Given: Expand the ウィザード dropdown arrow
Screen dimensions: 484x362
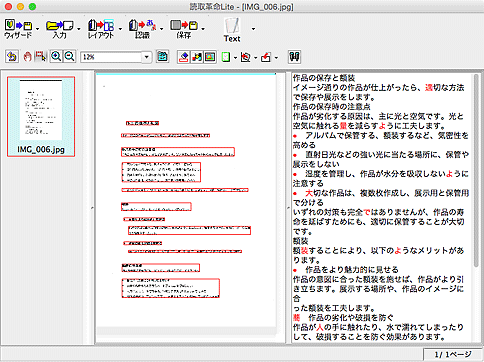Looking at the screenshot, I should point(37,29).
